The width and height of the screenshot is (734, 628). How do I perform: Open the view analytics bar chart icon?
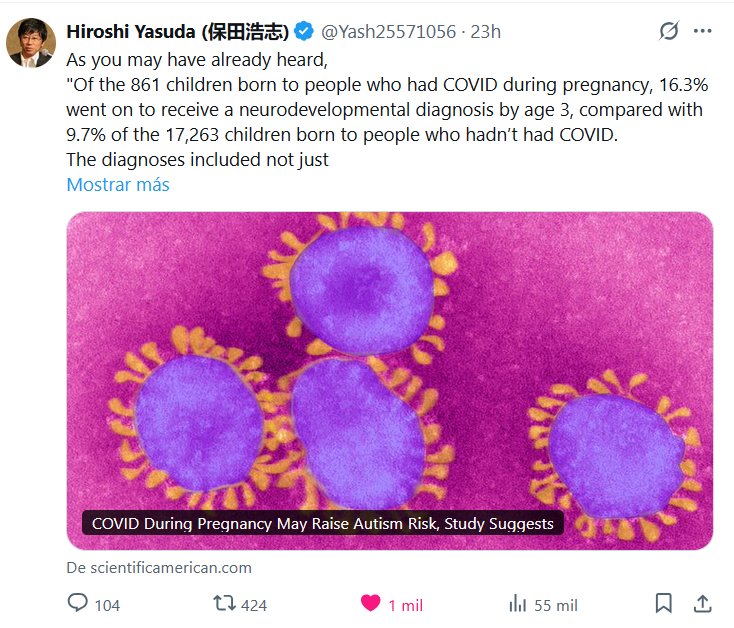tap(518, 604)
